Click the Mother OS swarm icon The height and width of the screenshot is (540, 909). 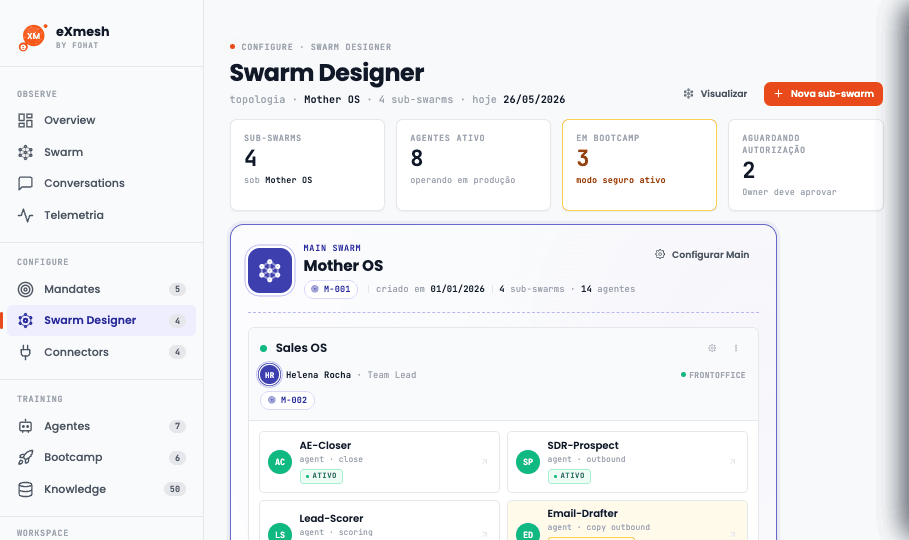tap(270, 270)
